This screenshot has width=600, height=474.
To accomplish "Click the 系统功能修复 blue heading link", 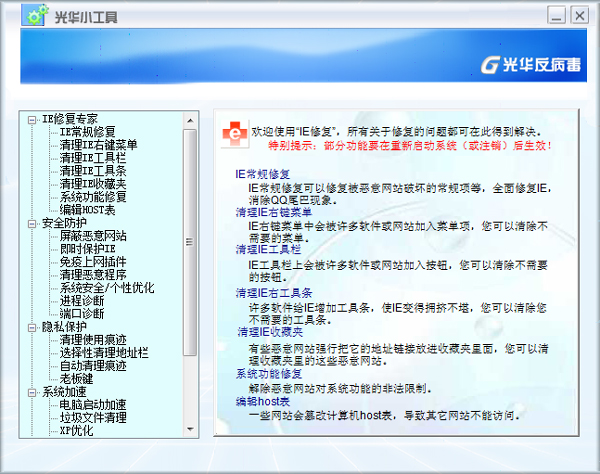I will (x=269, y=374).
